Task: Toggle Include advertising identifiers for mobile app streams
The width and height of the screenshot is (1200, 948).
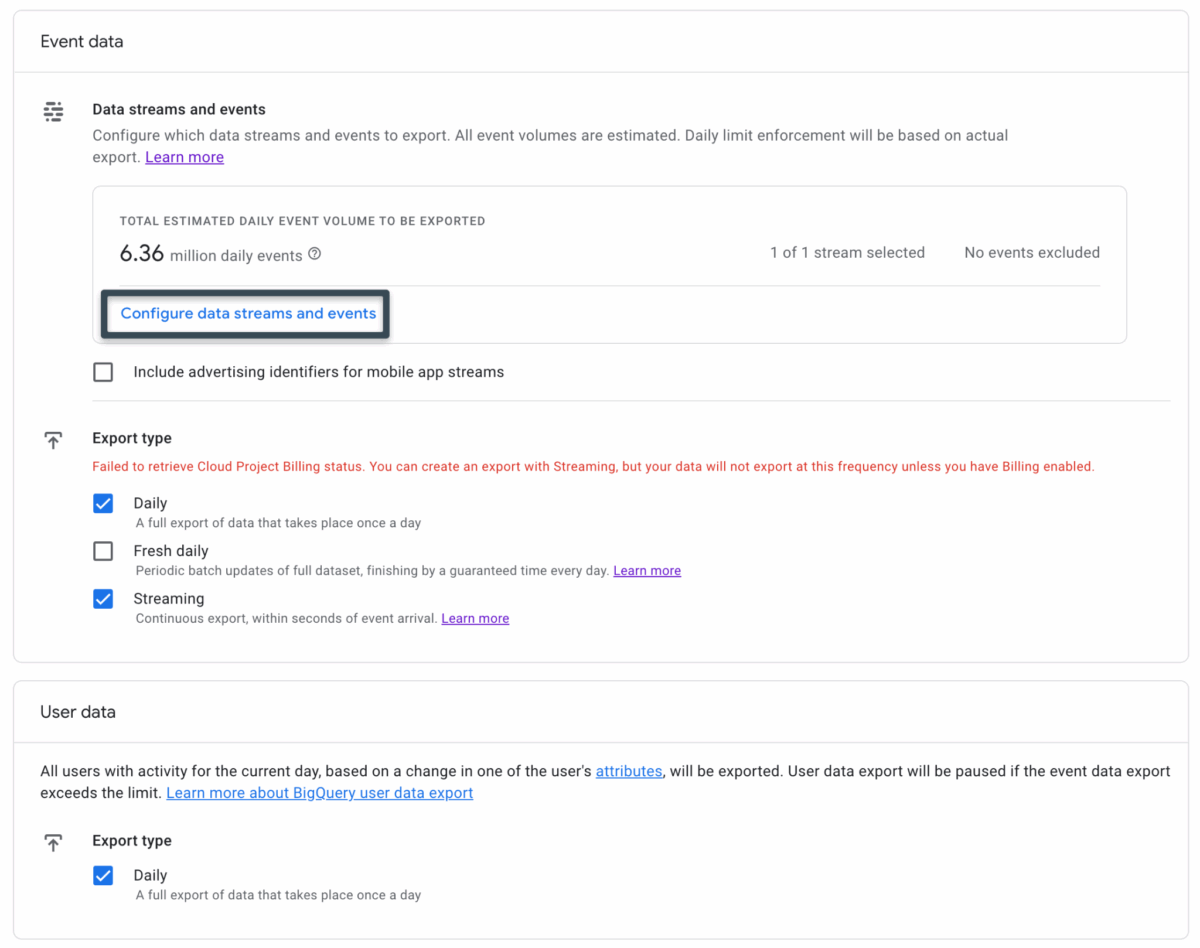Action: pos(103,371)
